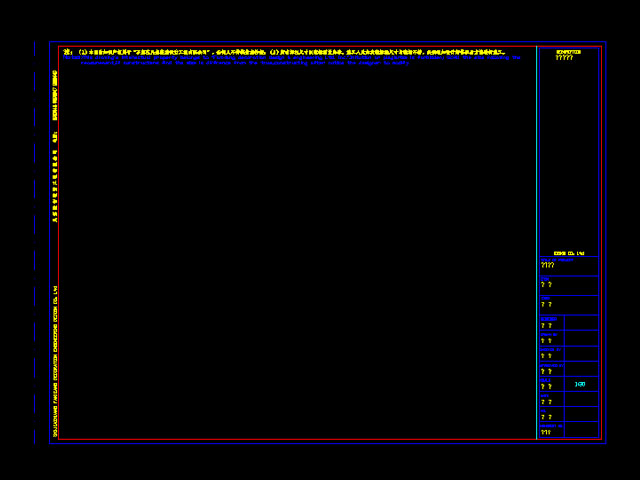Select the blue English note paragraph
The width and height of the screenshot is (640, 480).
(290, 60)
